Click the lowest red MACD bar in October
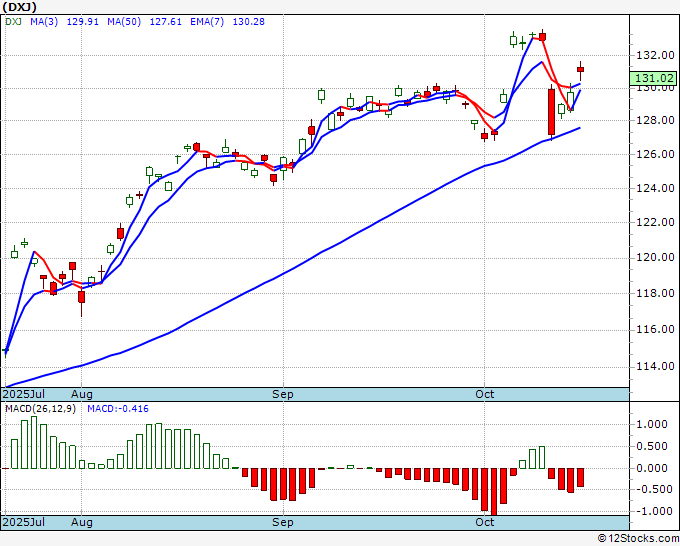680x546 pixels. click(494, 491)
